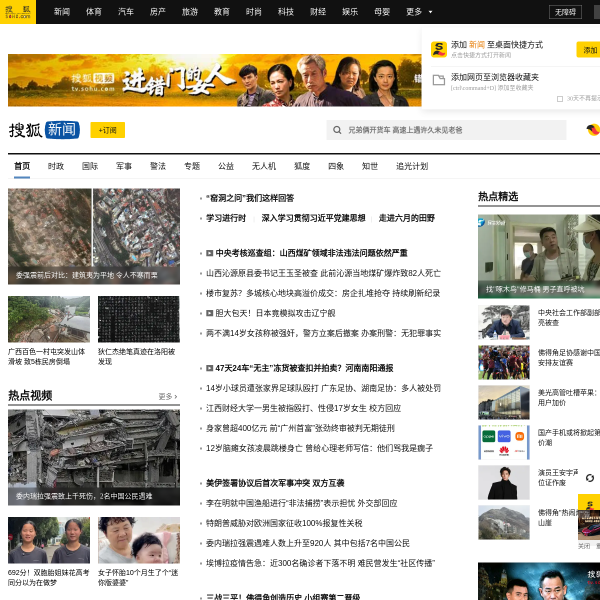Open the 体育 item in top navigation
The width and height of the screenshot is (600, 600).
point(94,12)
